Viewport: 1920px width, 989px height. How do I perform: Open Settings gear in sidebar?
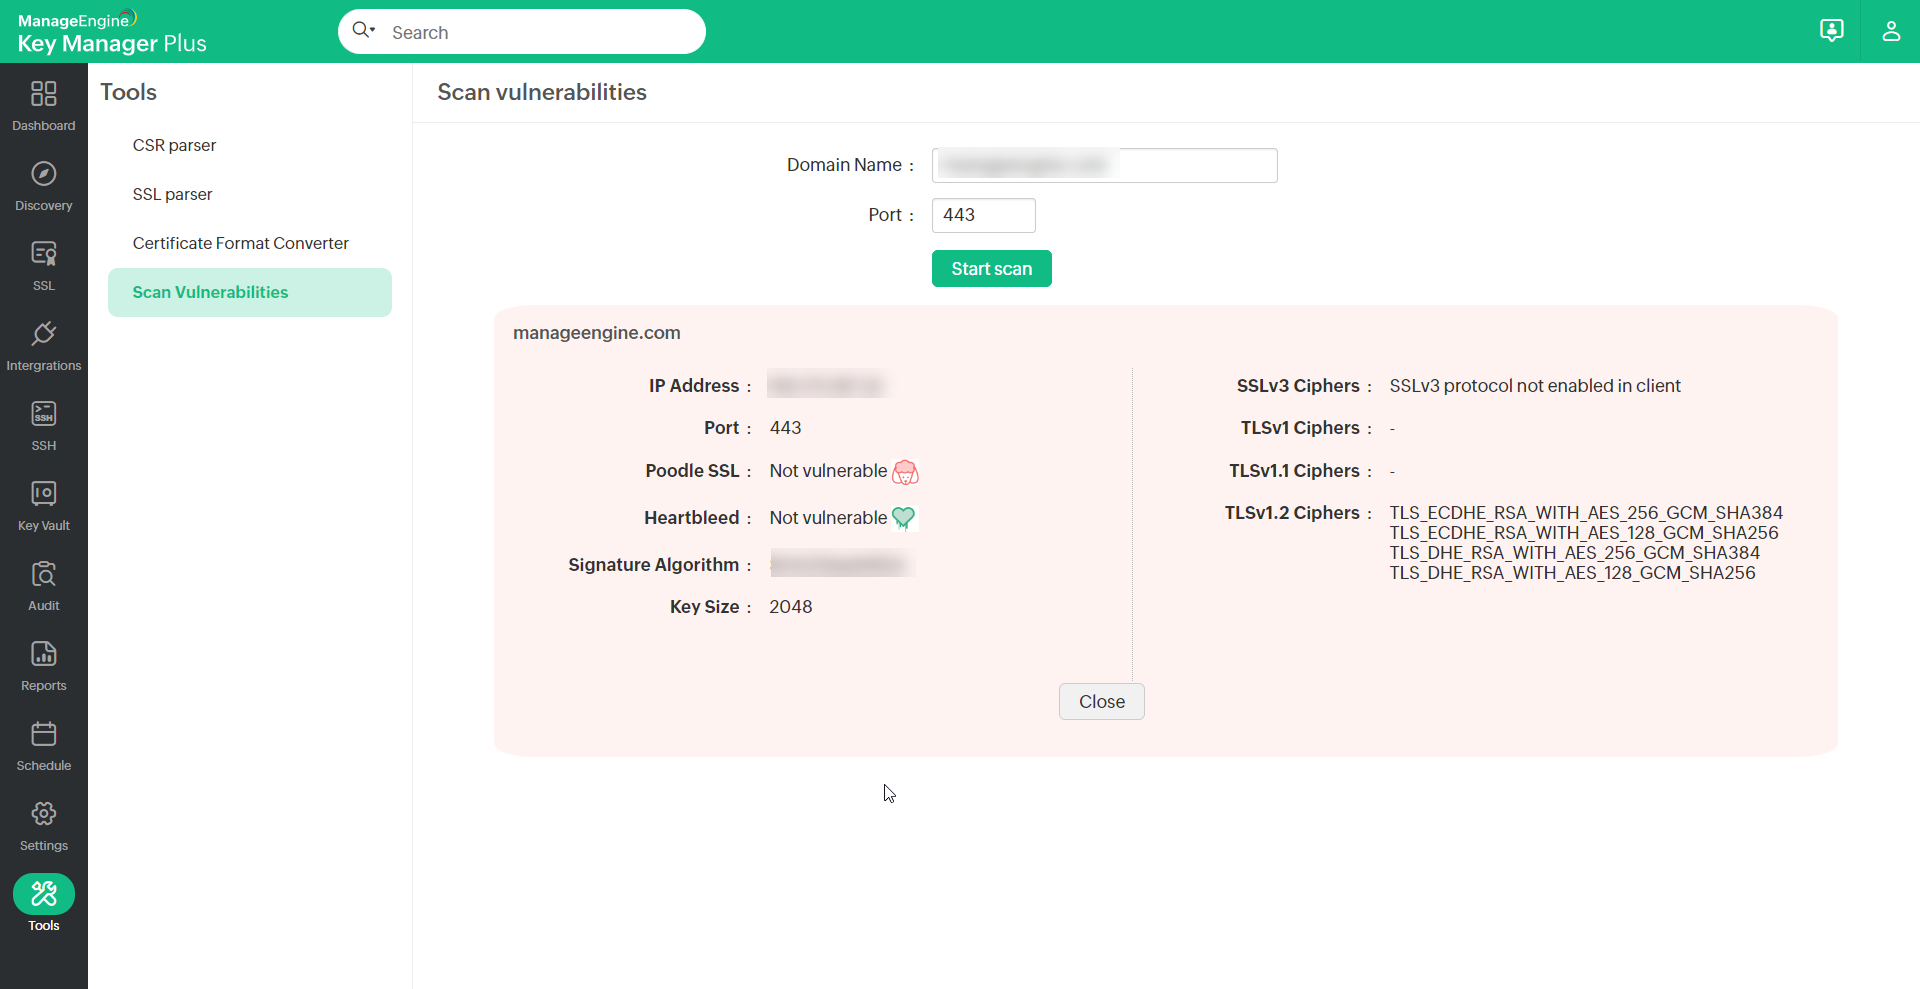point(44,826)
